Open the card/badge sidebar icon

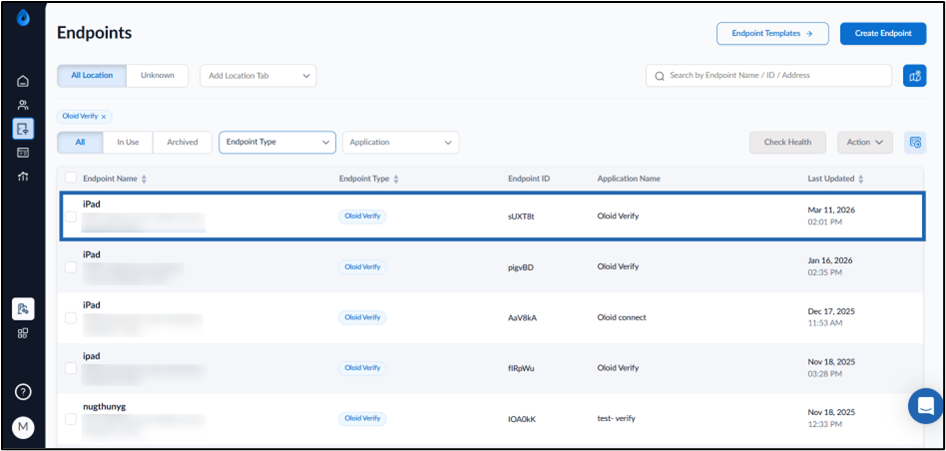pos(23,153)
